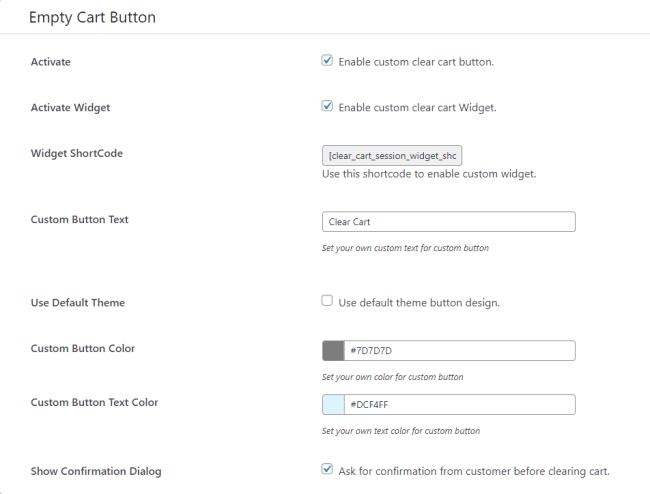Click the 'Enable custom clear cart Widget.' label text

click(417, 107)
